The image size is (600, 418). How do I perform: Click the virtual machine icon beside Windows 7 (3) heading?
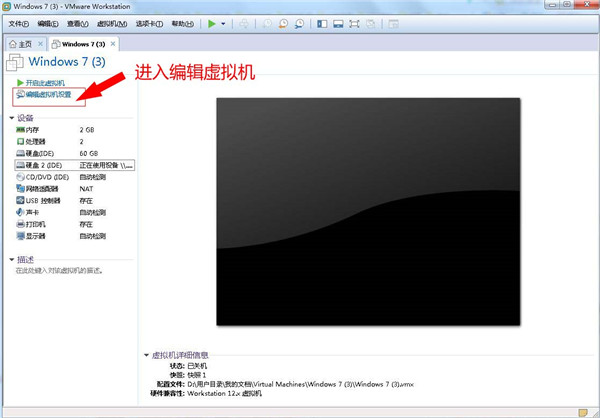pos(15,62)
